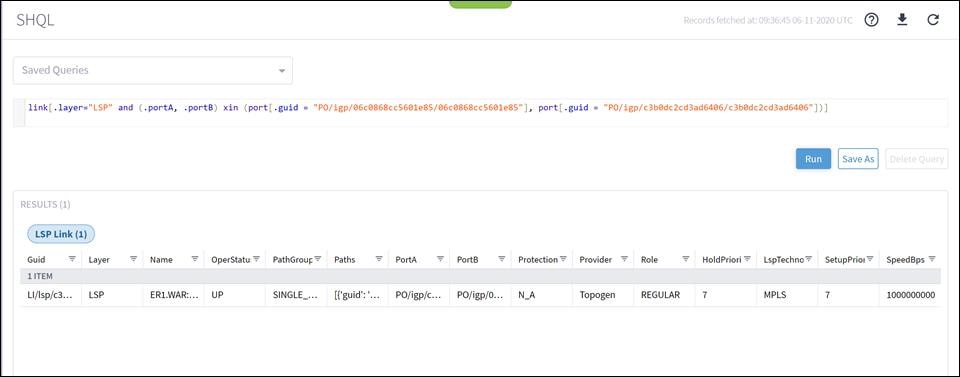Download the query results
This screenshot has height=377, width=960.
pyautogui.click(x=902, y=20)
